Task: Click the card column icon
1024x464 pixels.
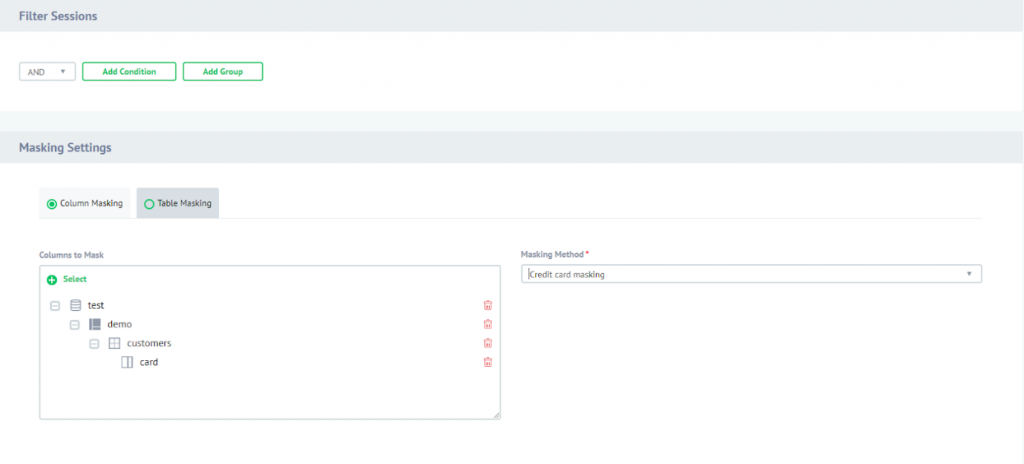Action: 127,362
